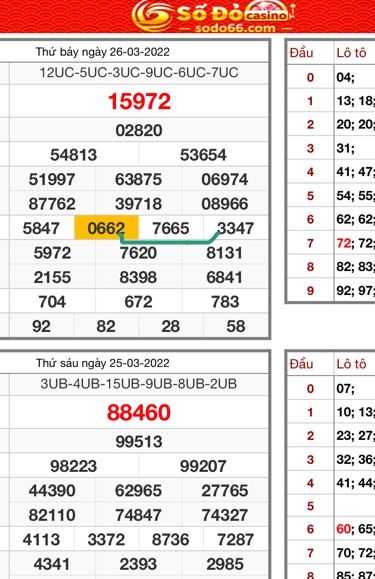375x579 pixels.
Task: Click the code row 3UB-4UB-15UB-9UB-8UB-2UB
Action: point(139,384)
